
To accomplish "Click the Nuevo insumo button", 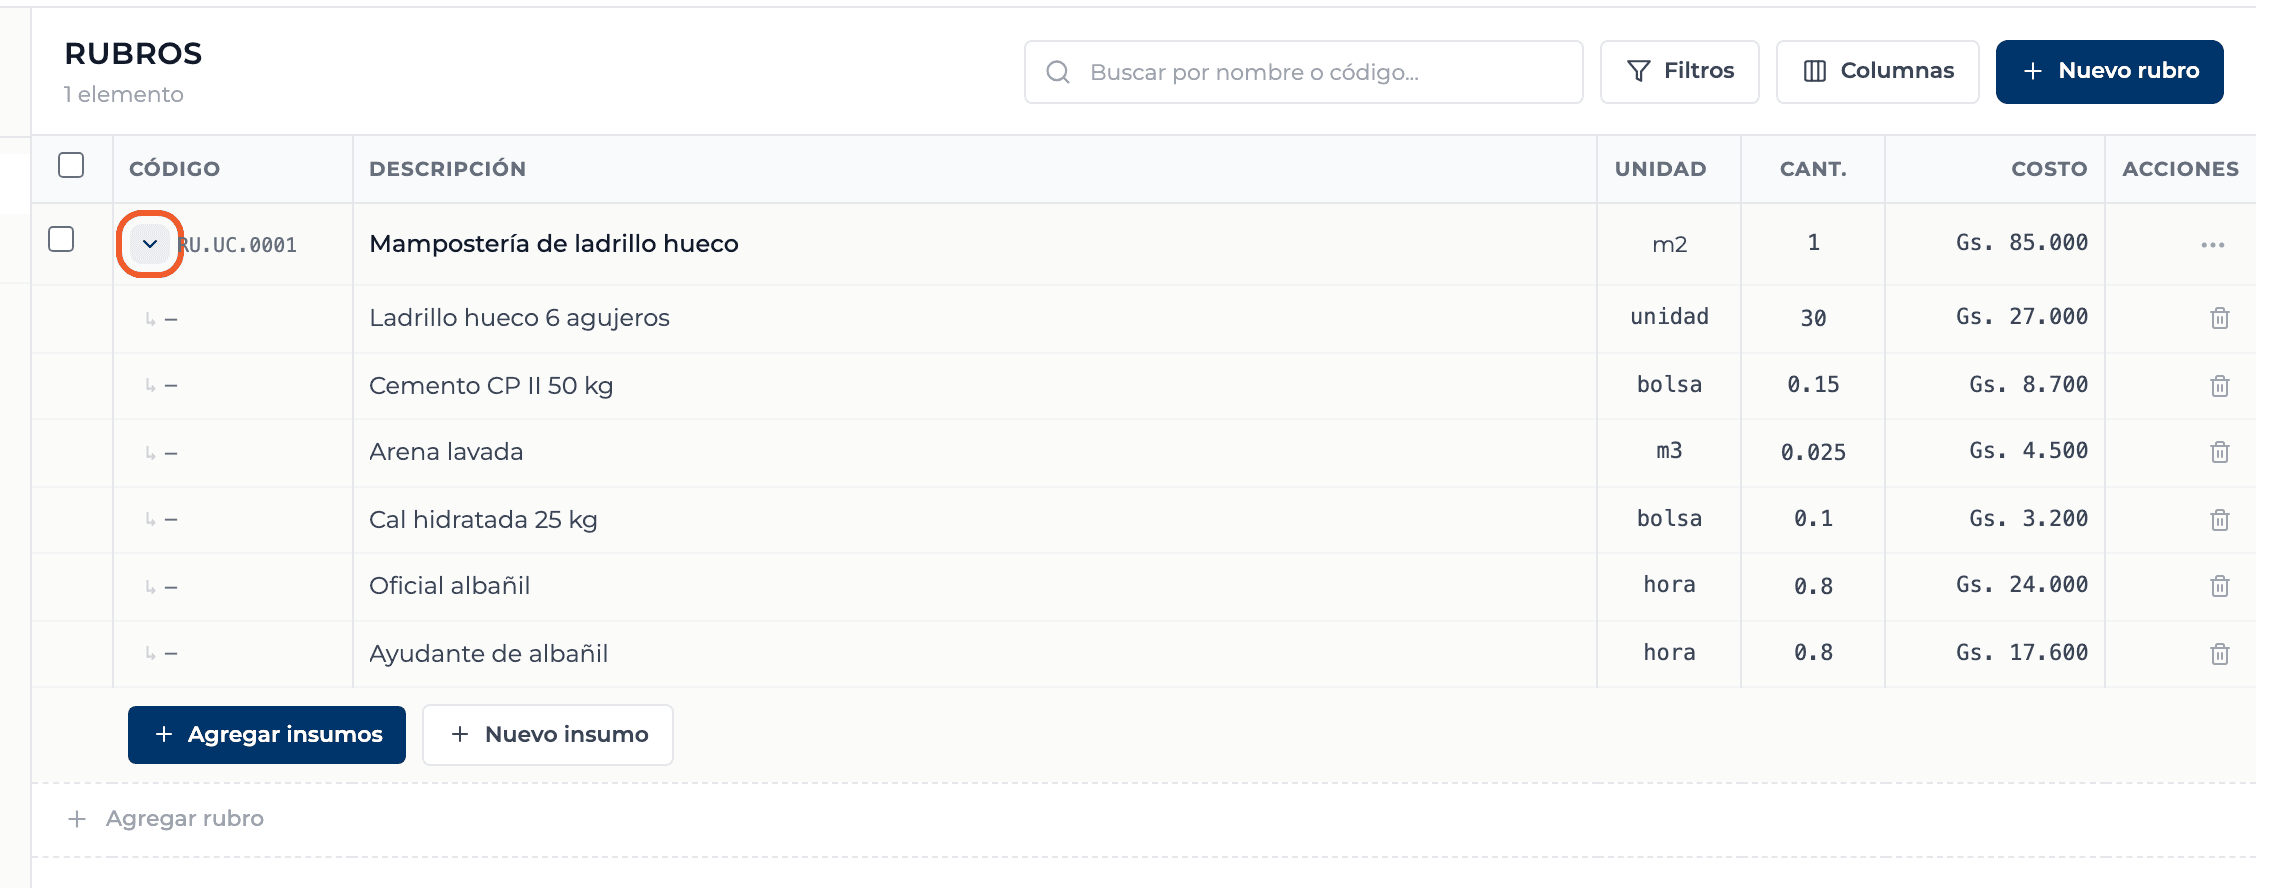I will (x=548, y=735).
